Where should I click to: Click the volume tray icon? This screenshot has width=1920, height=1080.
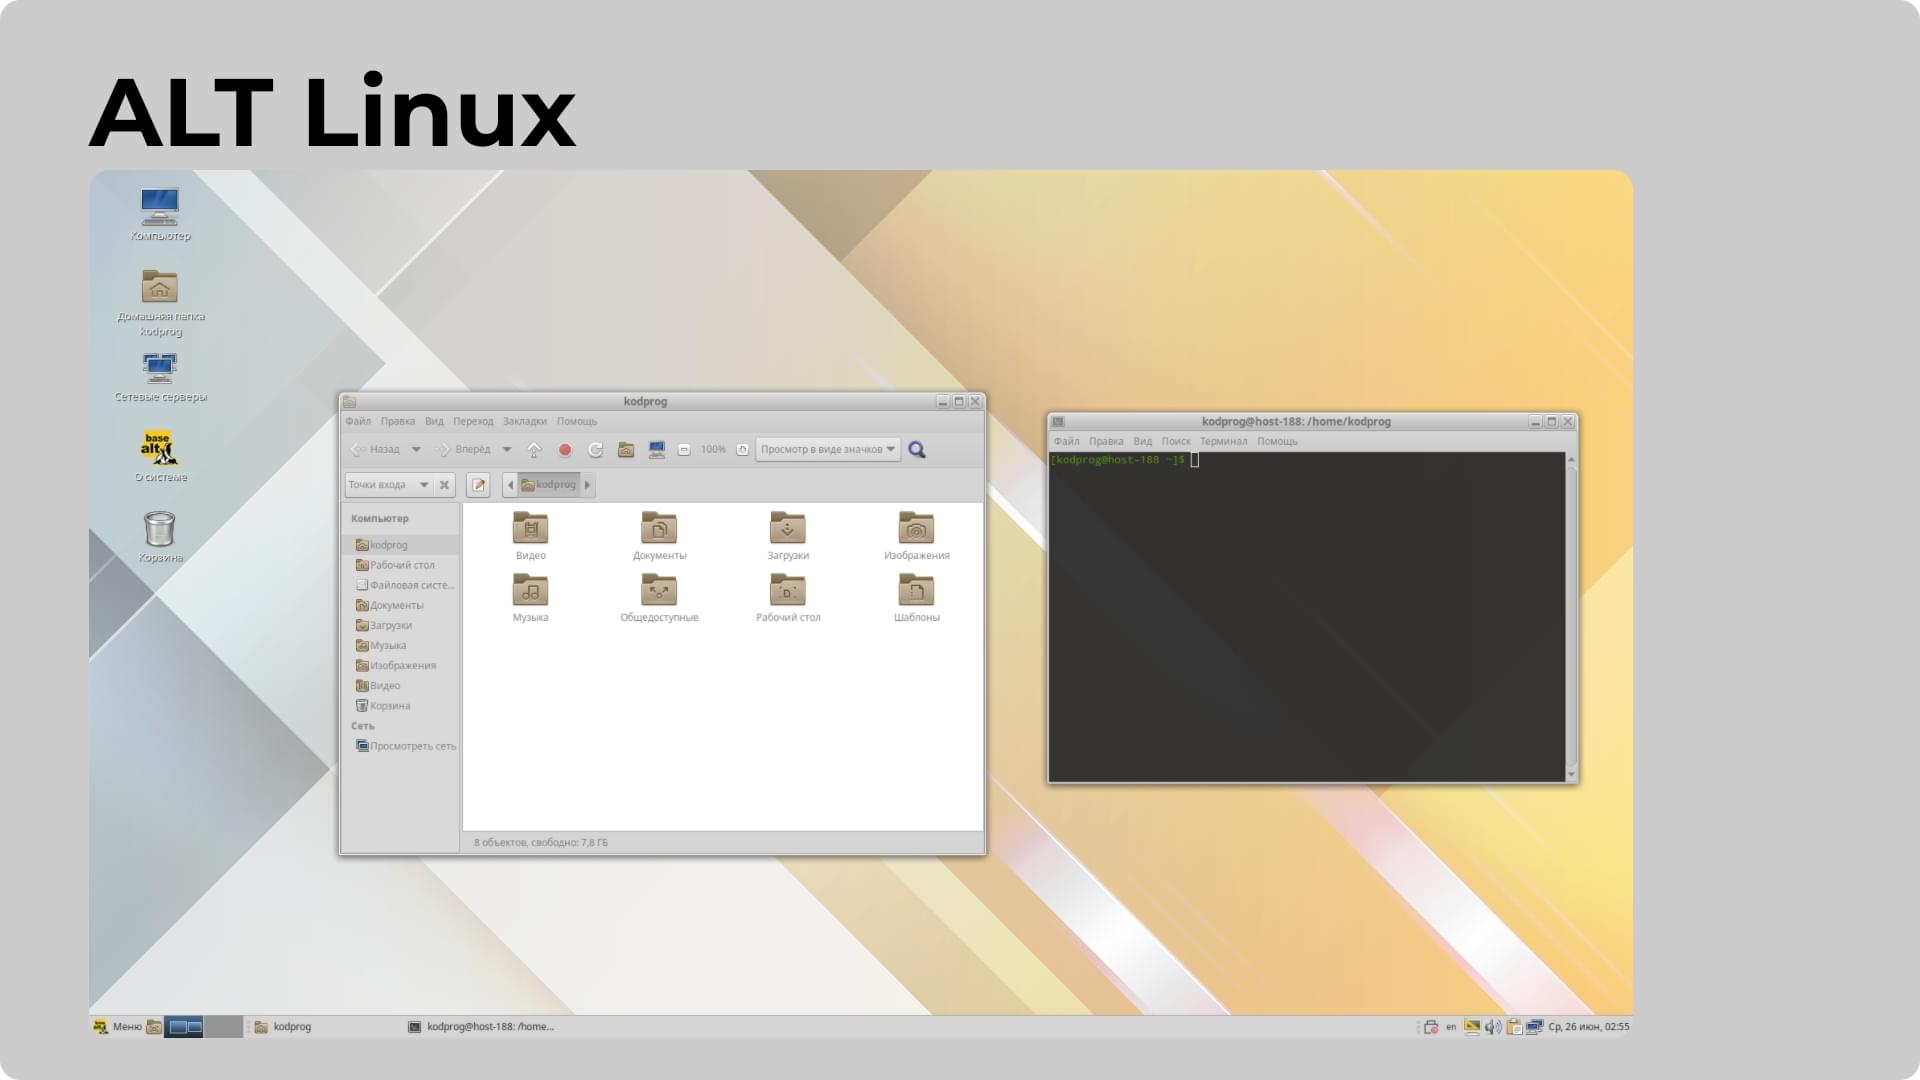click(x=1493, y=1027)
